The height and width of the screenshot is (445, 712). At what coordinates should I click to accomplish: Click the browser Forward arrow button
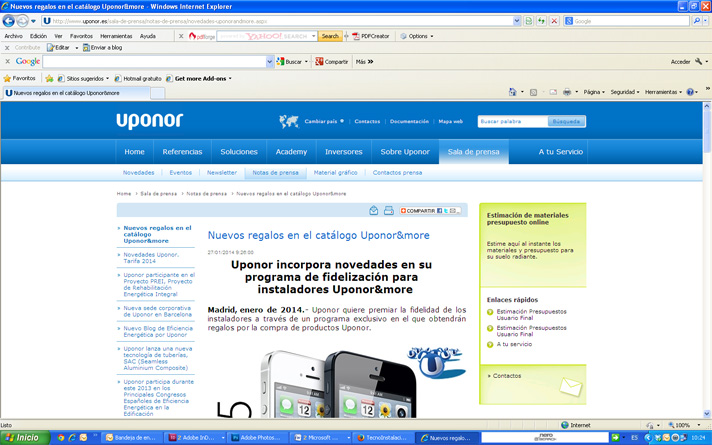coord(22,20)
